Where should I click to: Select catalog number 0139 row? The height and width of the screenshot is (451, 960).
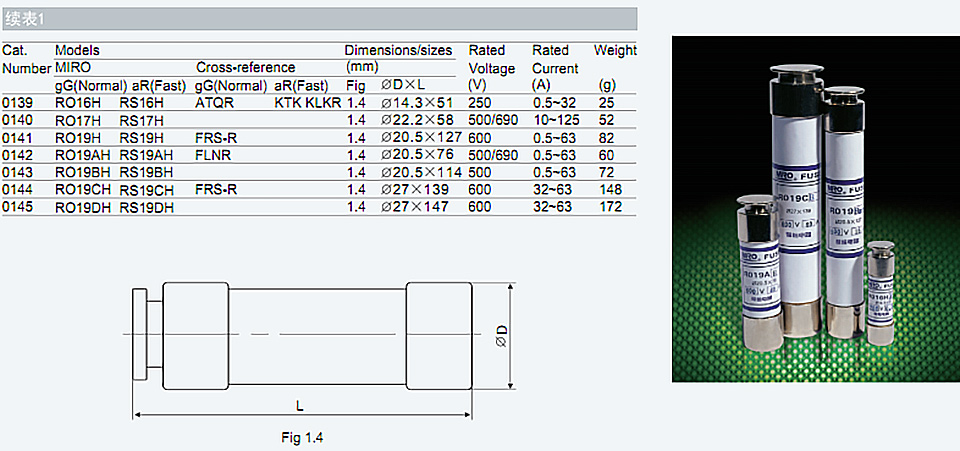pyautogui.click(x=318, y=102)
